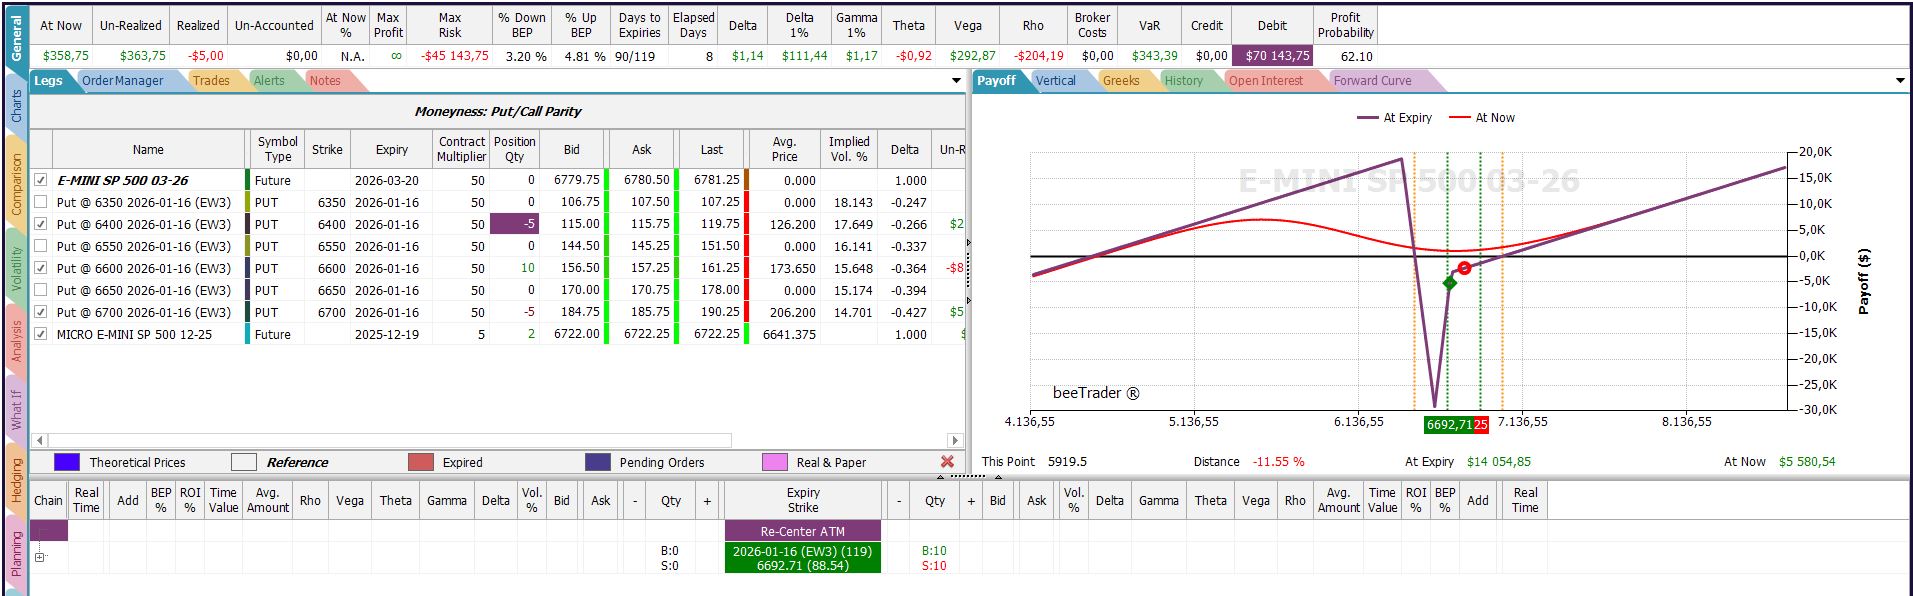
Task: Enable the Put @ 6550 leg checkbox
Action: (41, 246)
